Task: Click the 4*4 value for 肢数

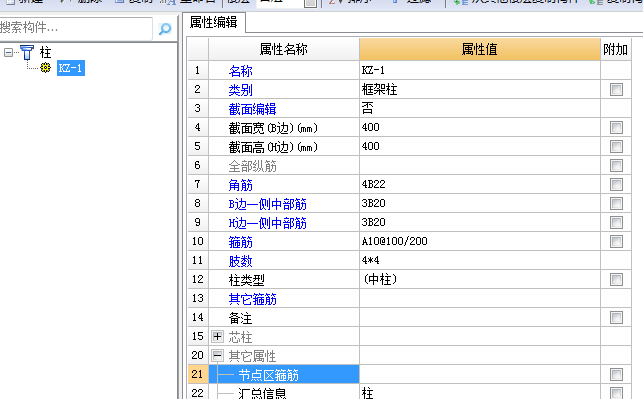Action: tap(480, 260)
